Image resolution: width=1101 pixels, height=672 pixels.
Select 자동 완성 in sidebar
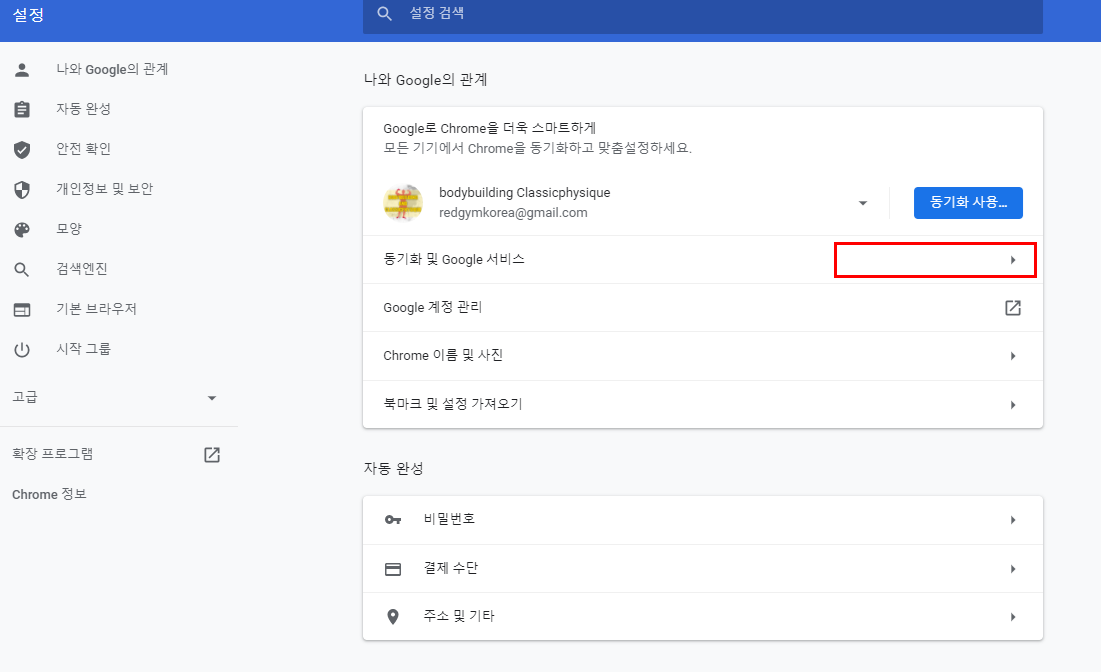(84, 109)
